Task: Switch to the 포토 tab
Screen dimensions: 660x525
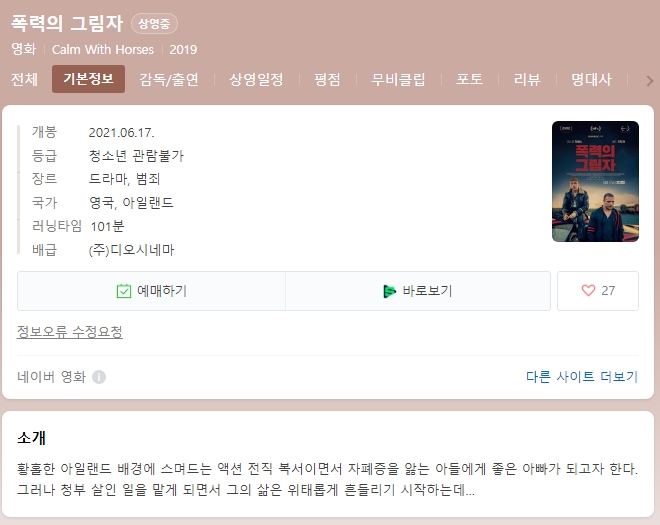Action: (x=469, y=79)
